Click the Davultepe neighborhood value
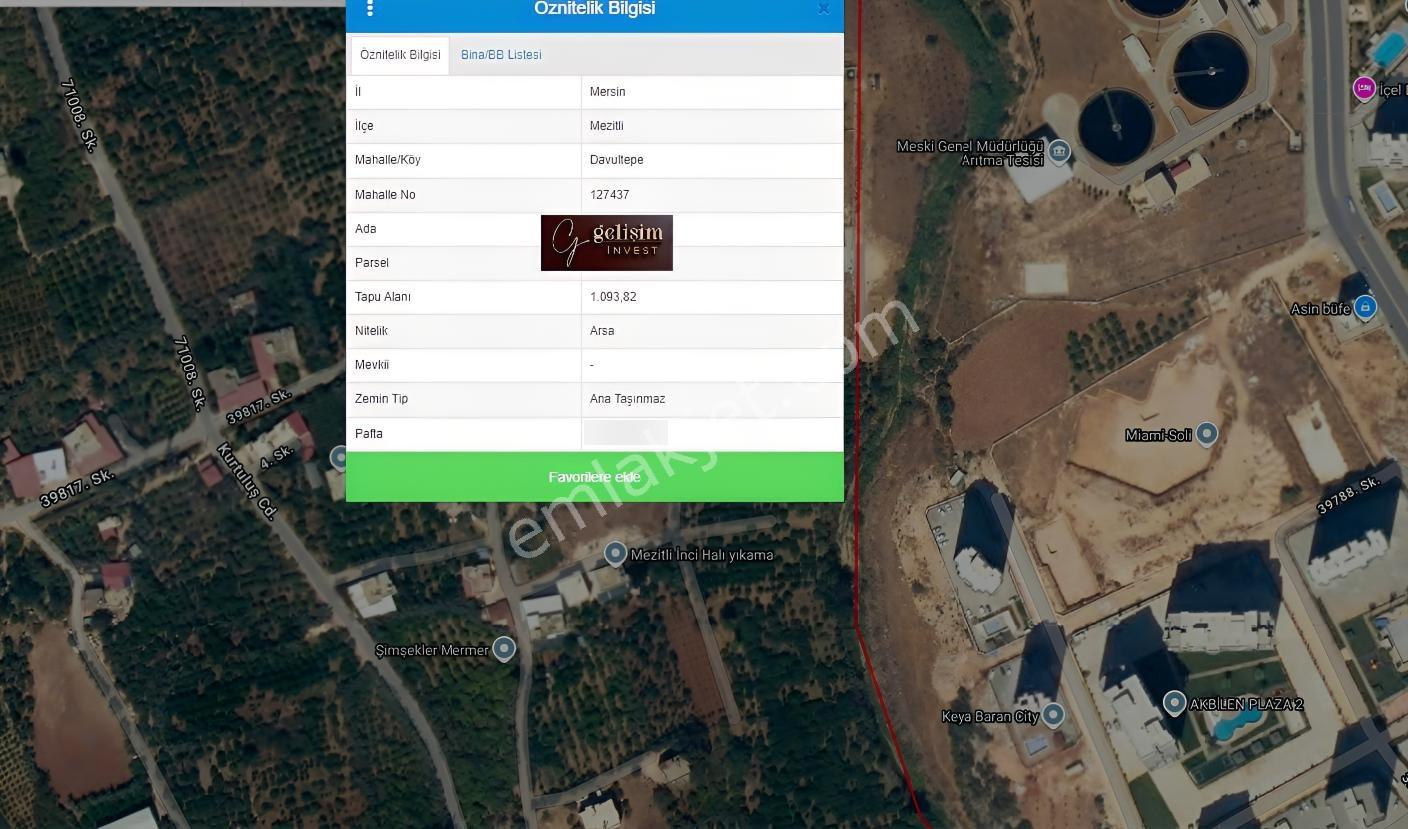 coord(616,160)
